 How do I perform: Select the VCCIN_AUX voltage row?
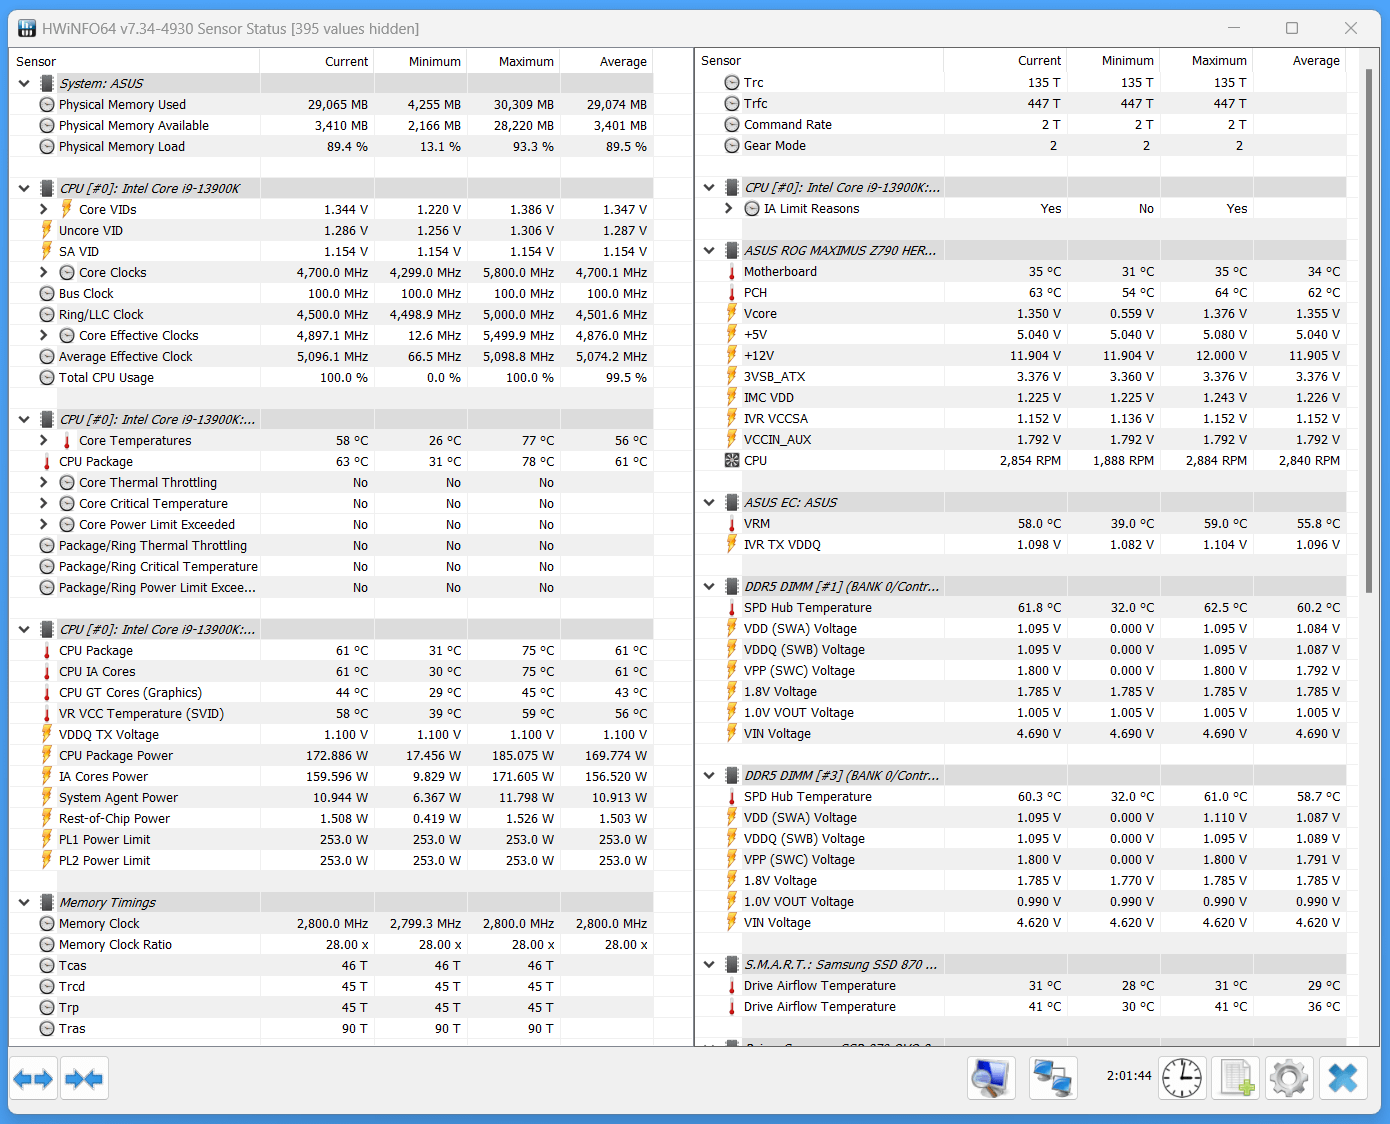1021,440
